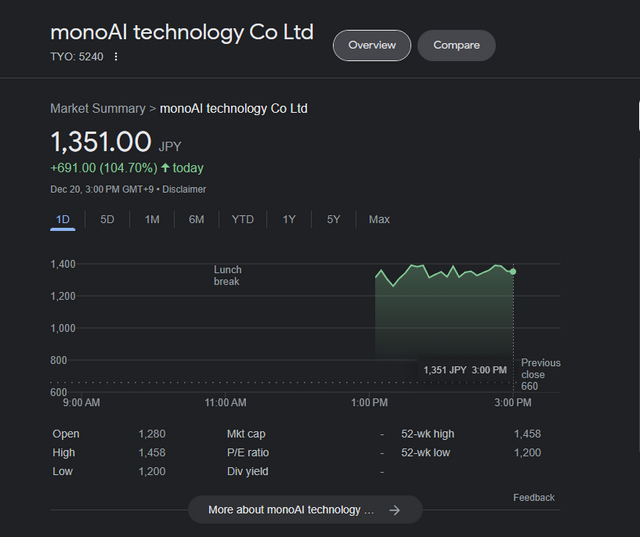Switch to the 1D time range tab

pyautogui.click(x=62, y=220)
